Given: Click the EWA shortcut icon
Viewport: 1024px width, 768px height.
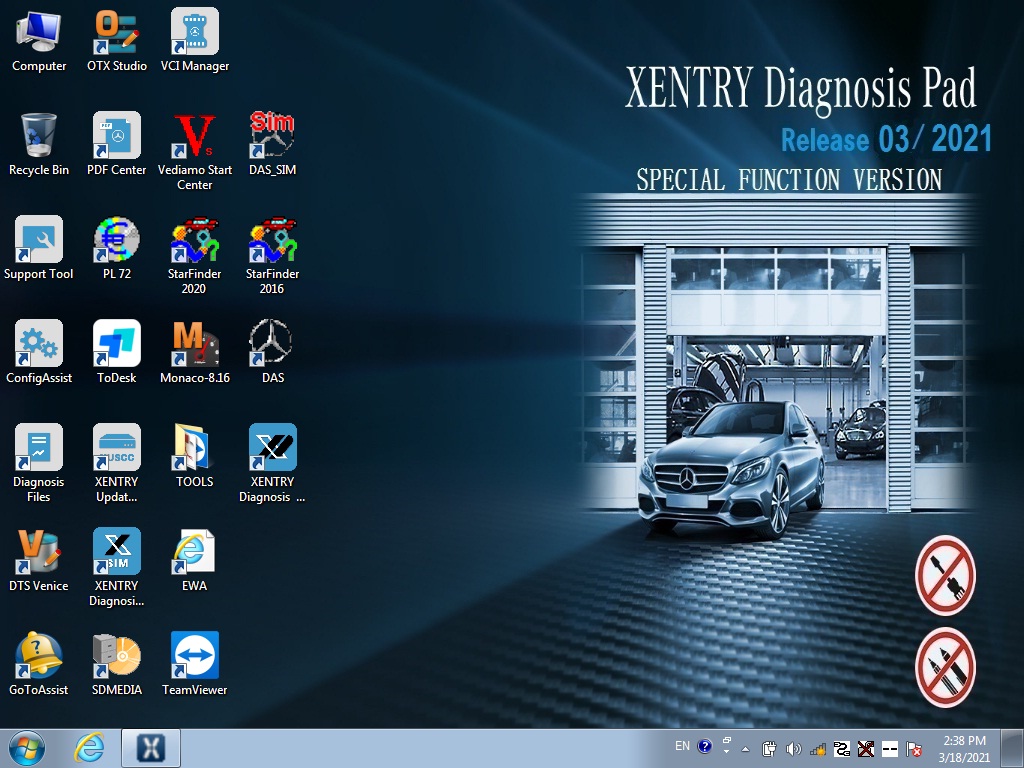Looking at the screenshot, I should (x=195, y=560).
